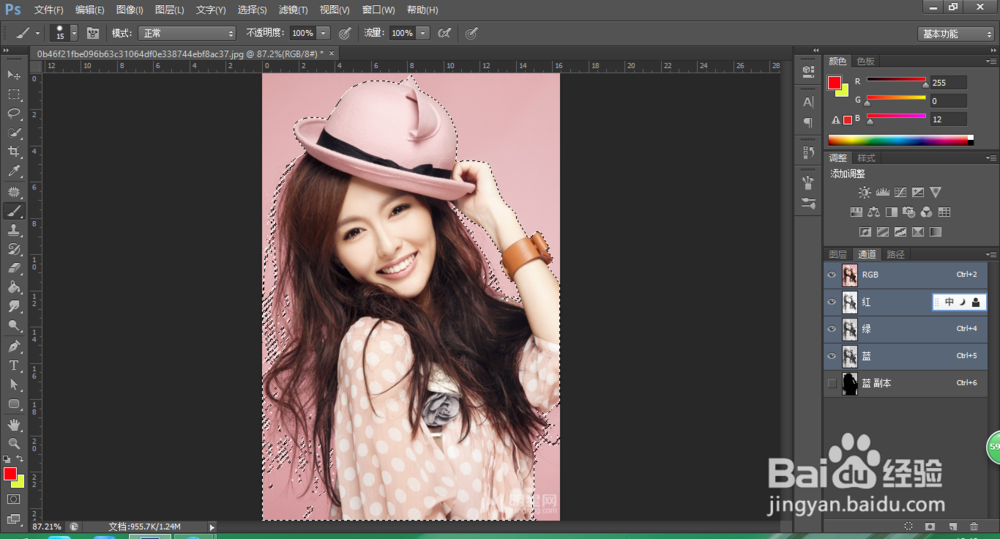1000x539 pixels.
Task: Hide the RGB channel eye icon
Action: (x=832, y=275)
